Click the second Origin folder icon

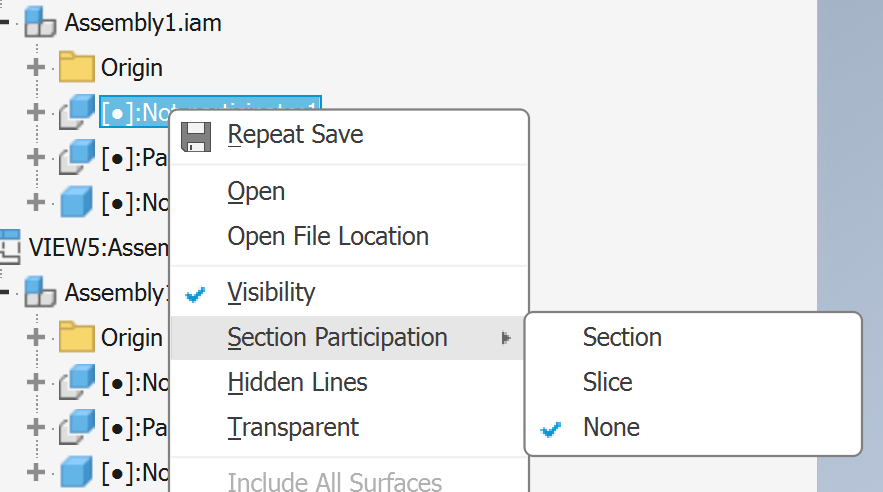coord(76,338)
